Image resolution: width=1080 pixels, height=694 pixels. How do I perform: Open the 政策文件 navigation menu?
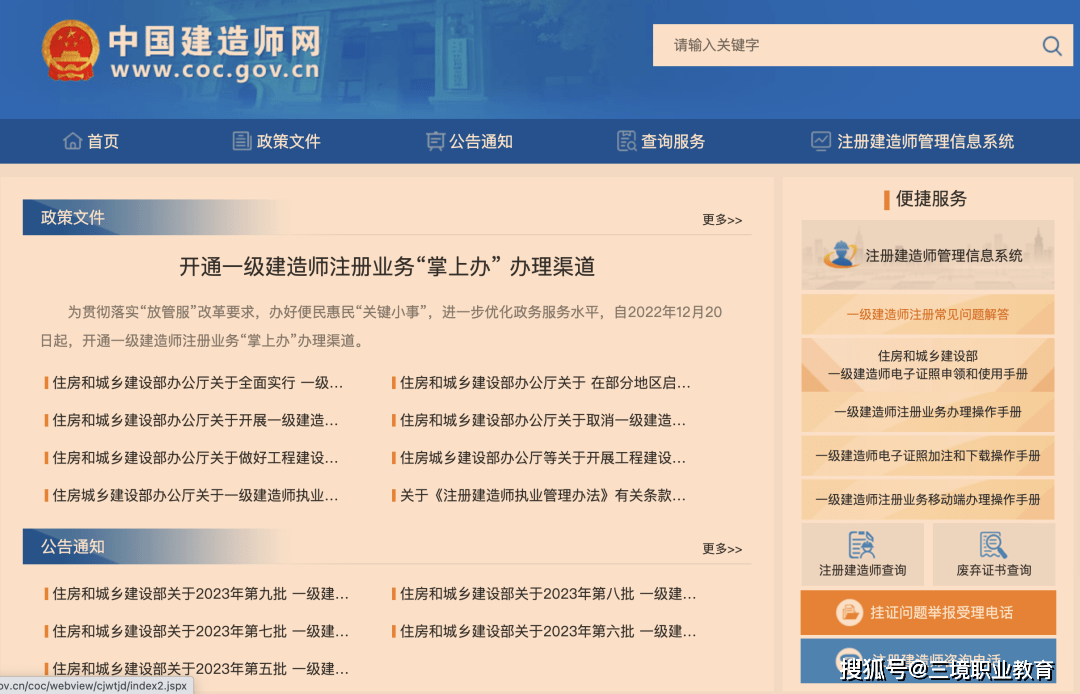(x=287, y=140)
